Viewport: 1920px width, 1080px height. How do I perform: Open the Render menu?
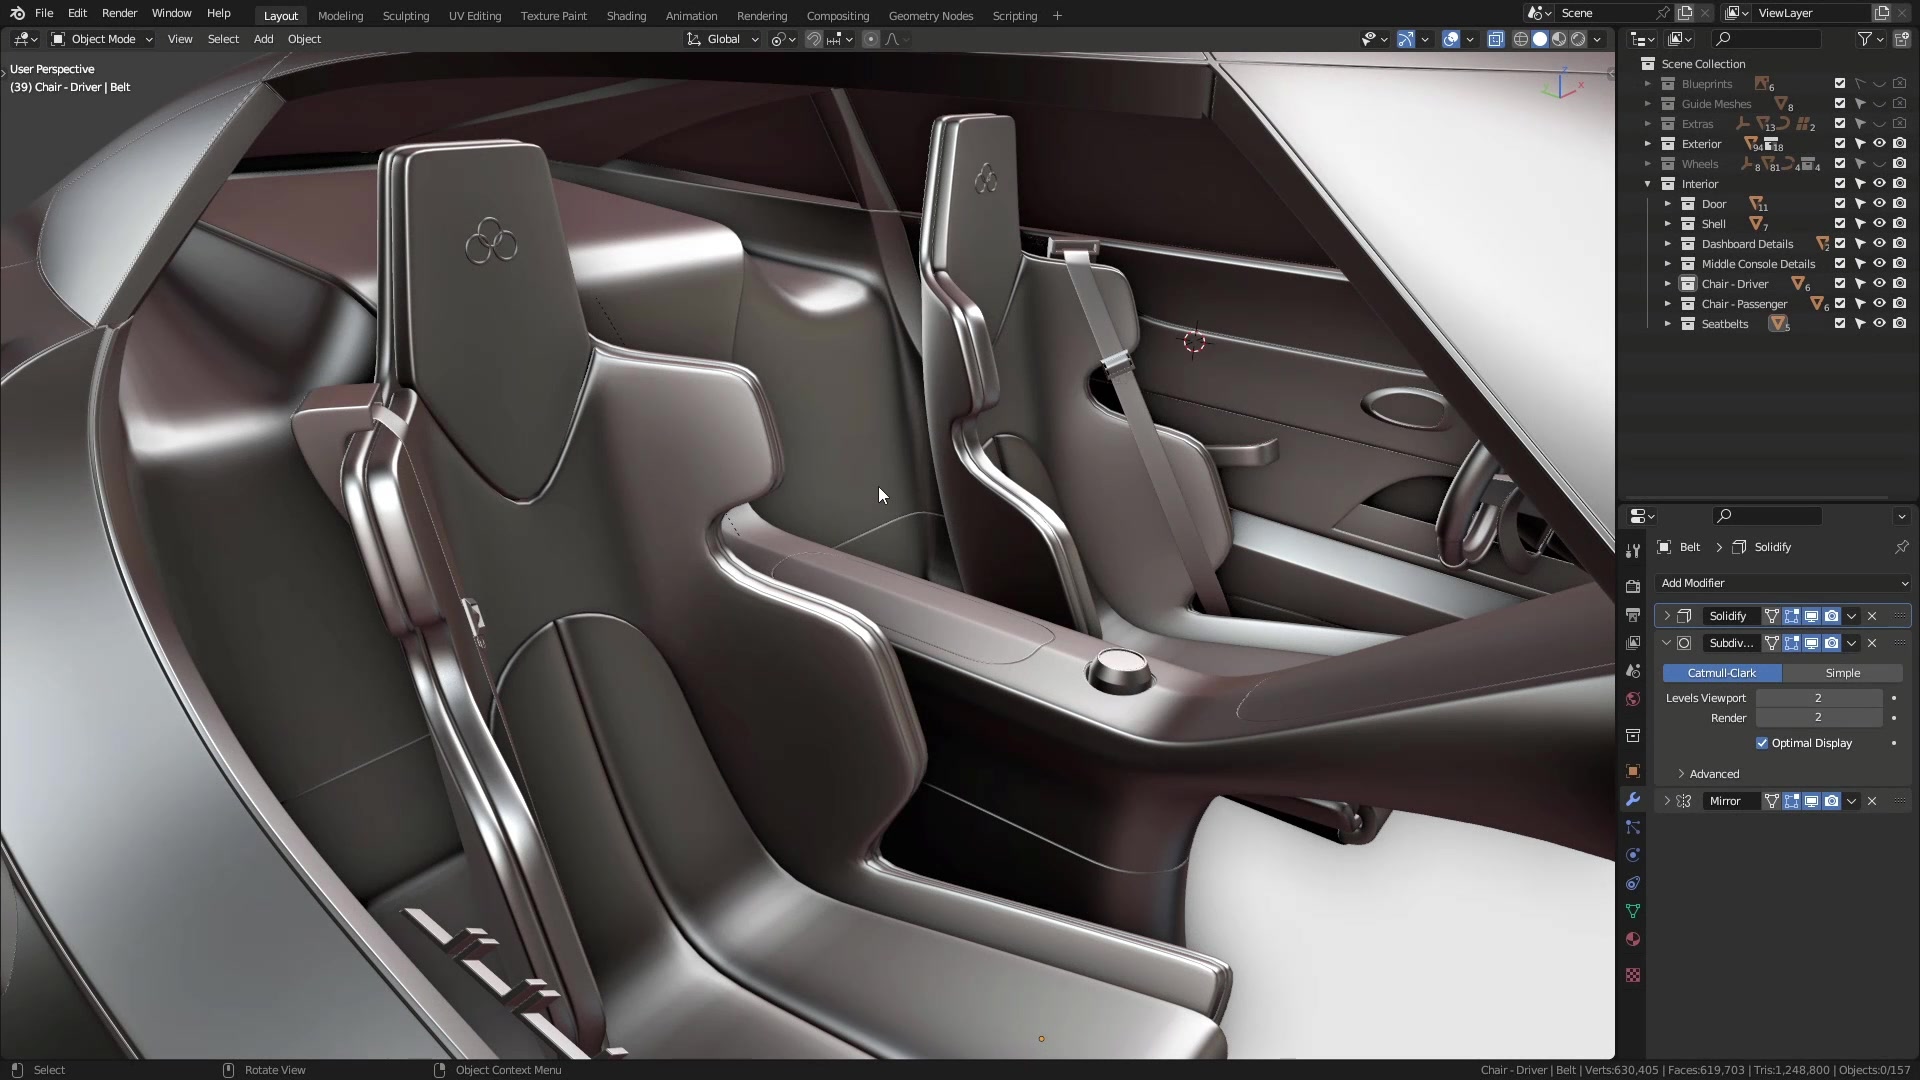(119, 13)
